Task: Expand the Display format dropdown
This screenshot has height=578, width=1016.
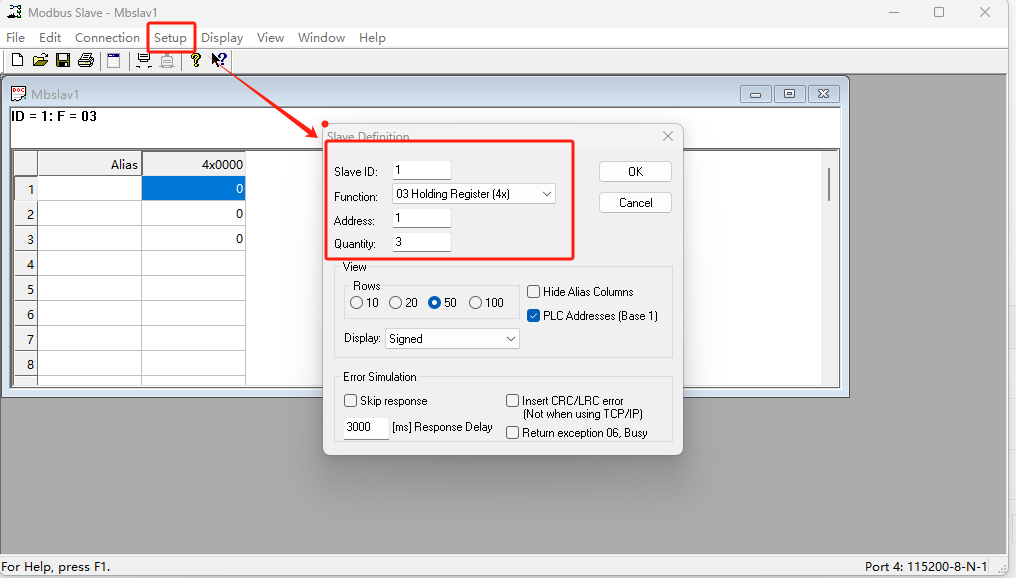Action: click(511, 339)
